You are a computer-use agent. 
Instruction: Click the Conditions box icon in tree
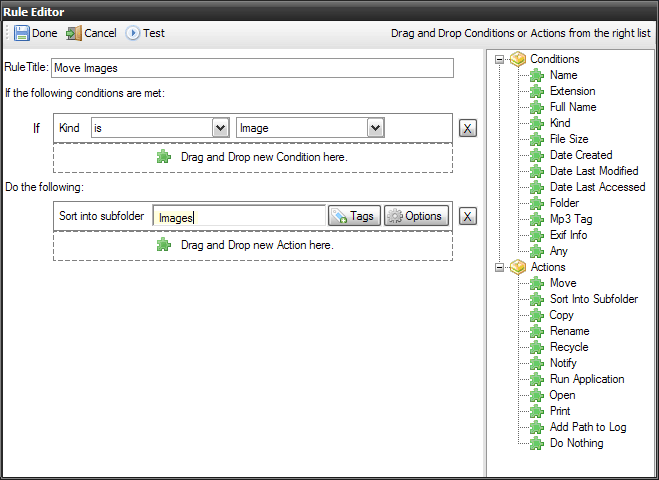point(518,59)
